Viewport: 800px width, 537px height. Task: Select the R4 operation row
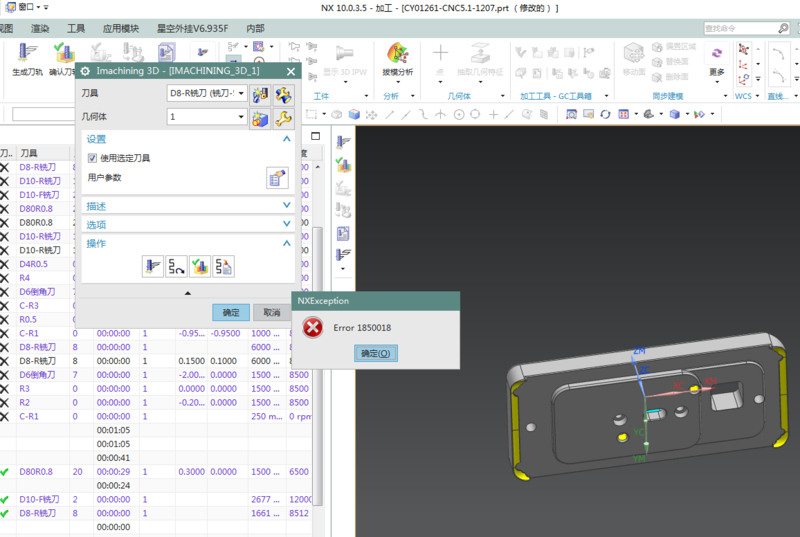(x=38, y=278)
